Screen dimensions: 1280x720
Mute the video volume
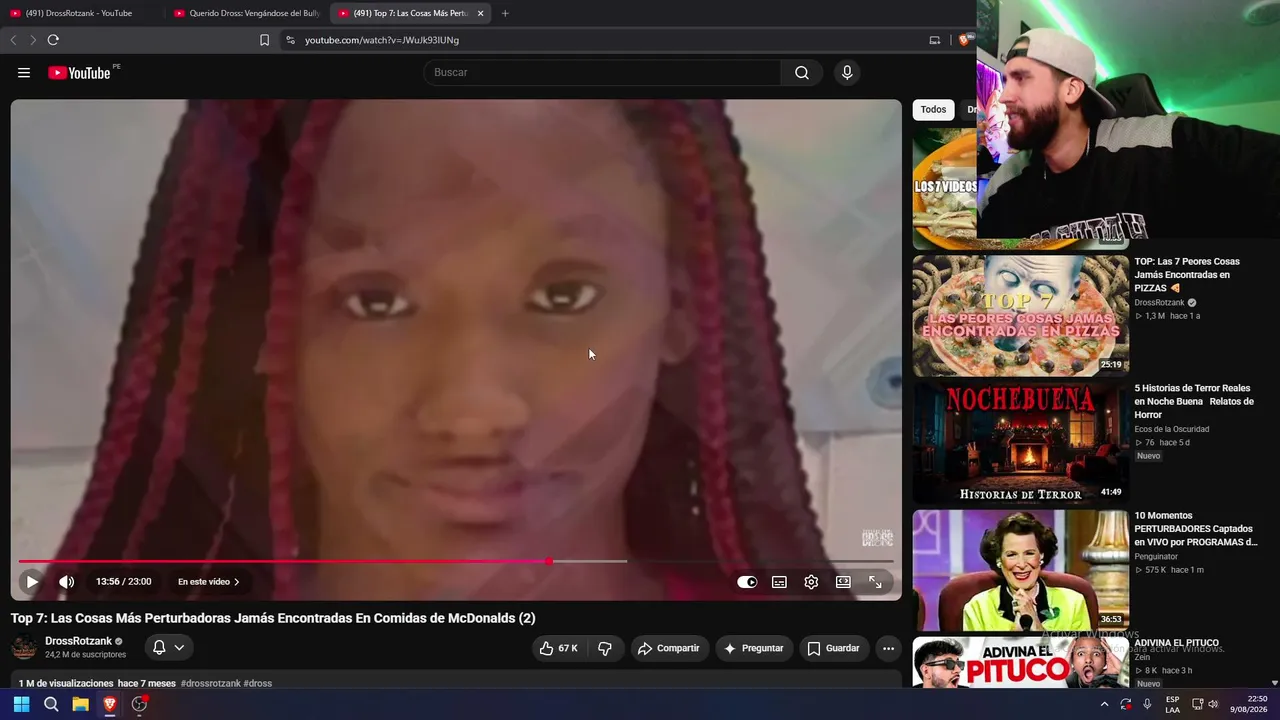(66, 582)
